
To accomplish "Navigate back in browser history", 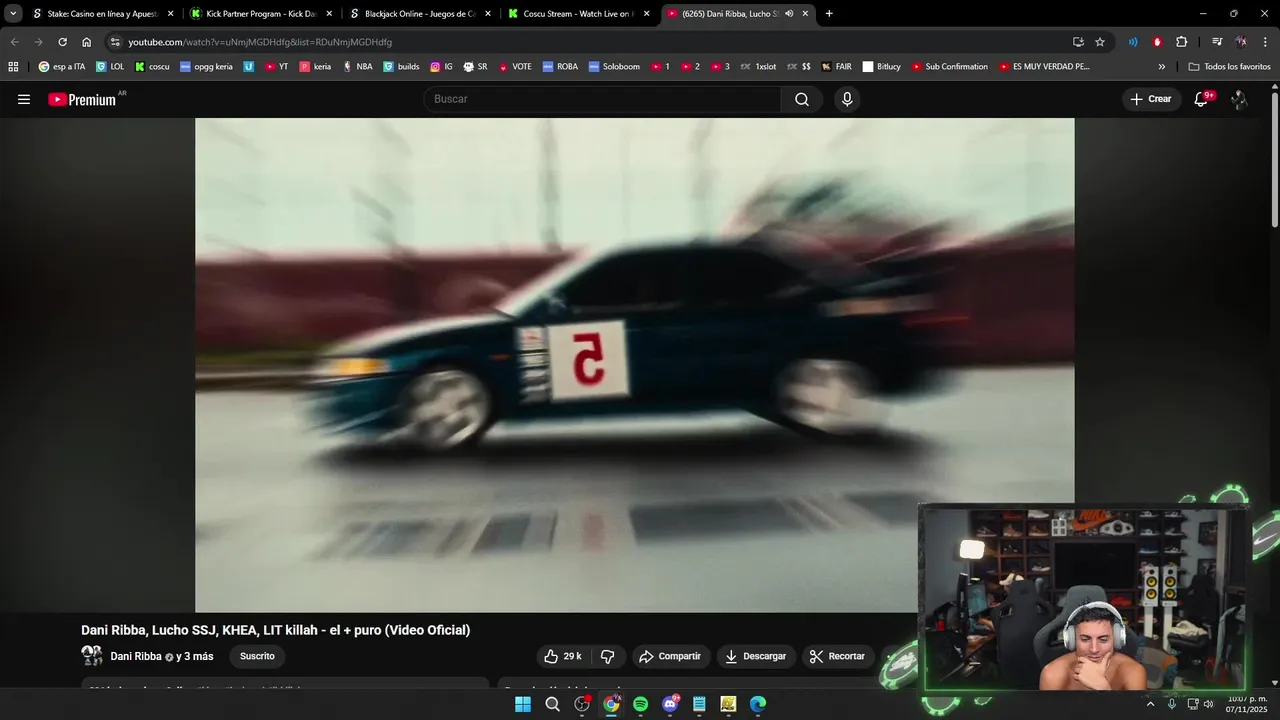I will pos(14,42).
